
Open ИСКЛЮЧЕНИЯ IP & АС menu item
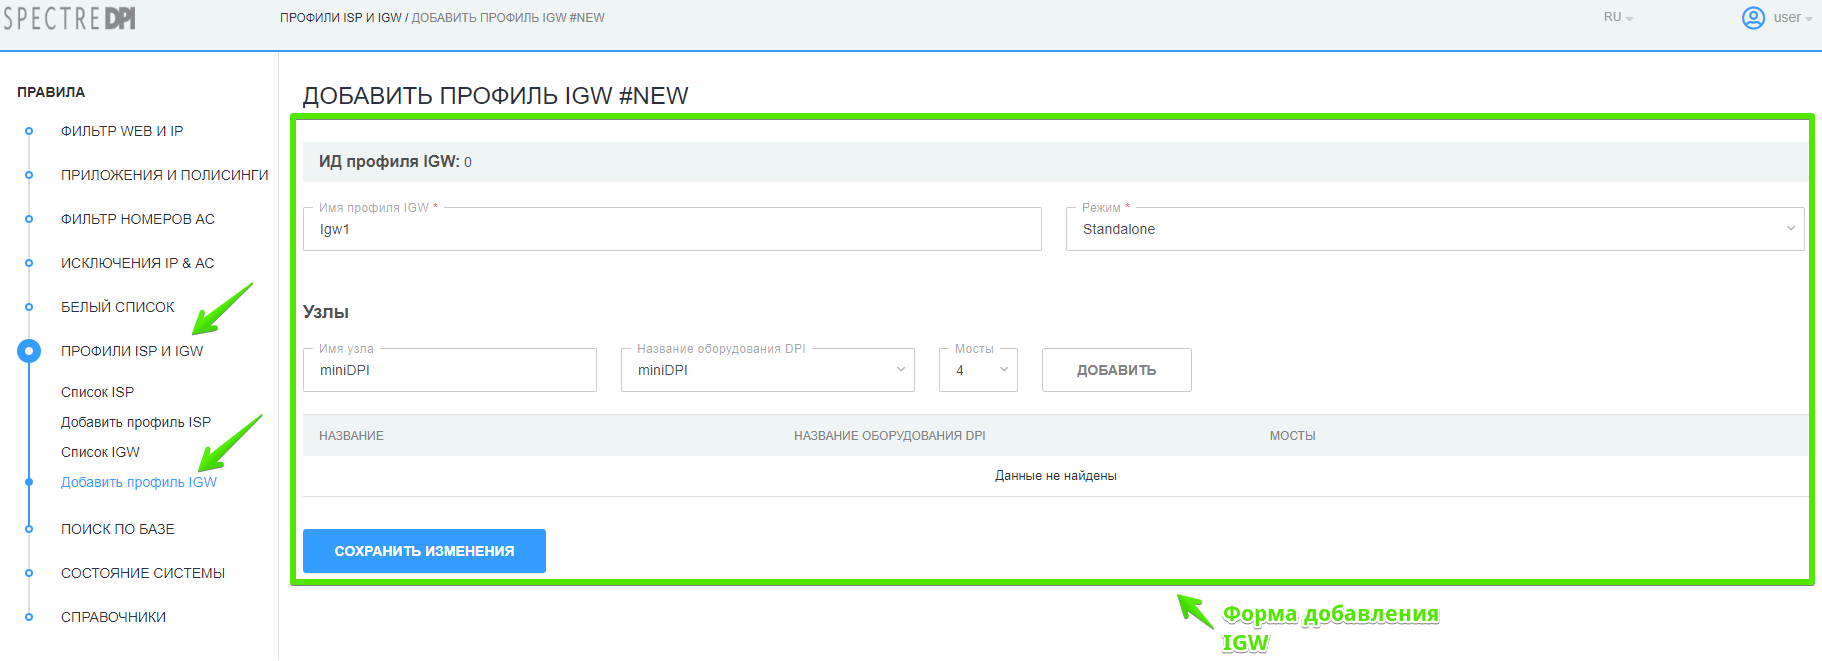pos(138,263)
